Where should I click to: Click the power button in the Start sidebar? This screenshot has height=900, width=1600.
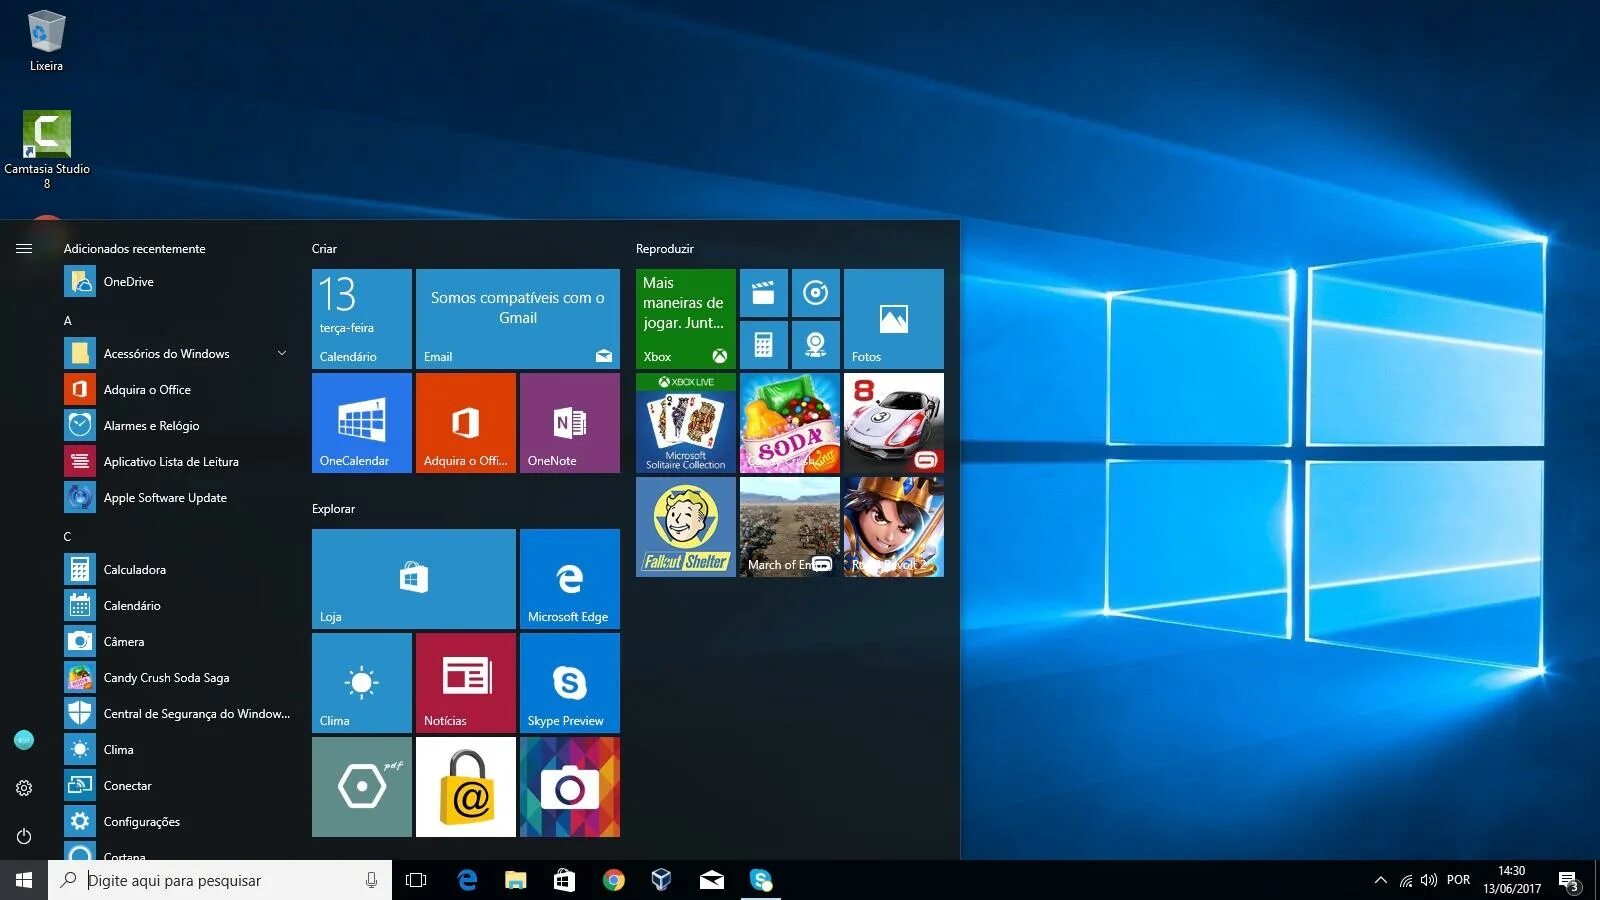point(24,837)
